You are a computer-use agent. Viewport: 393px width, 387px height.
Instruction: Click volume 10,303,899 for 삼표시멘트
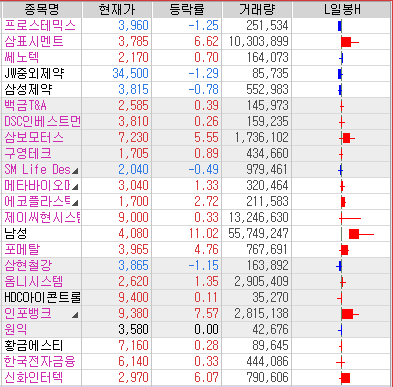(x=258, y=42)
